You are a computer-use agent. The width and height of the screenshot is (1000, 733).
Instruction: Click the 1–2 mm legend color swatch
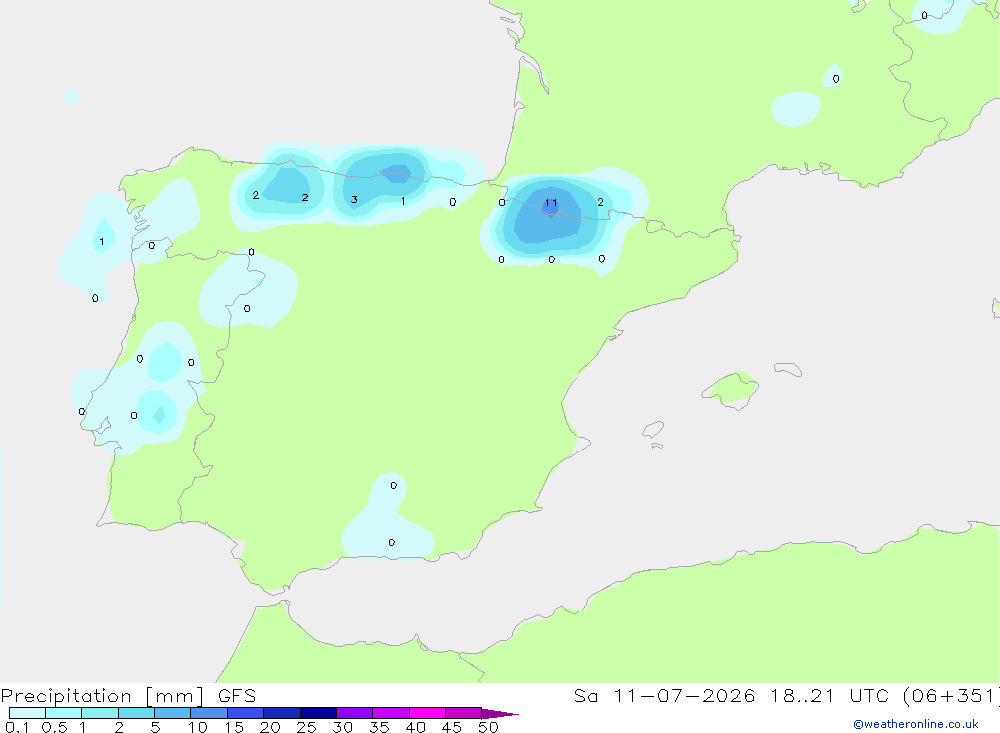[x=100, y=713]
